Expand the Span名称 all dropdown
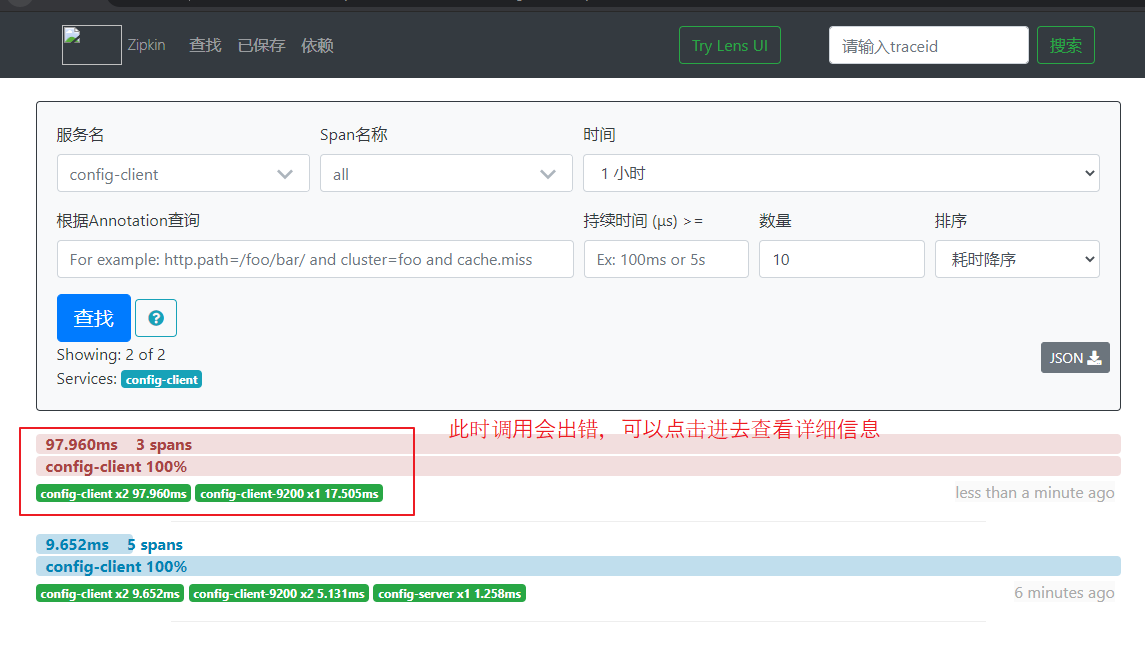The height and width of the screenshot is (653, 1145). click(x=446, y=174)
